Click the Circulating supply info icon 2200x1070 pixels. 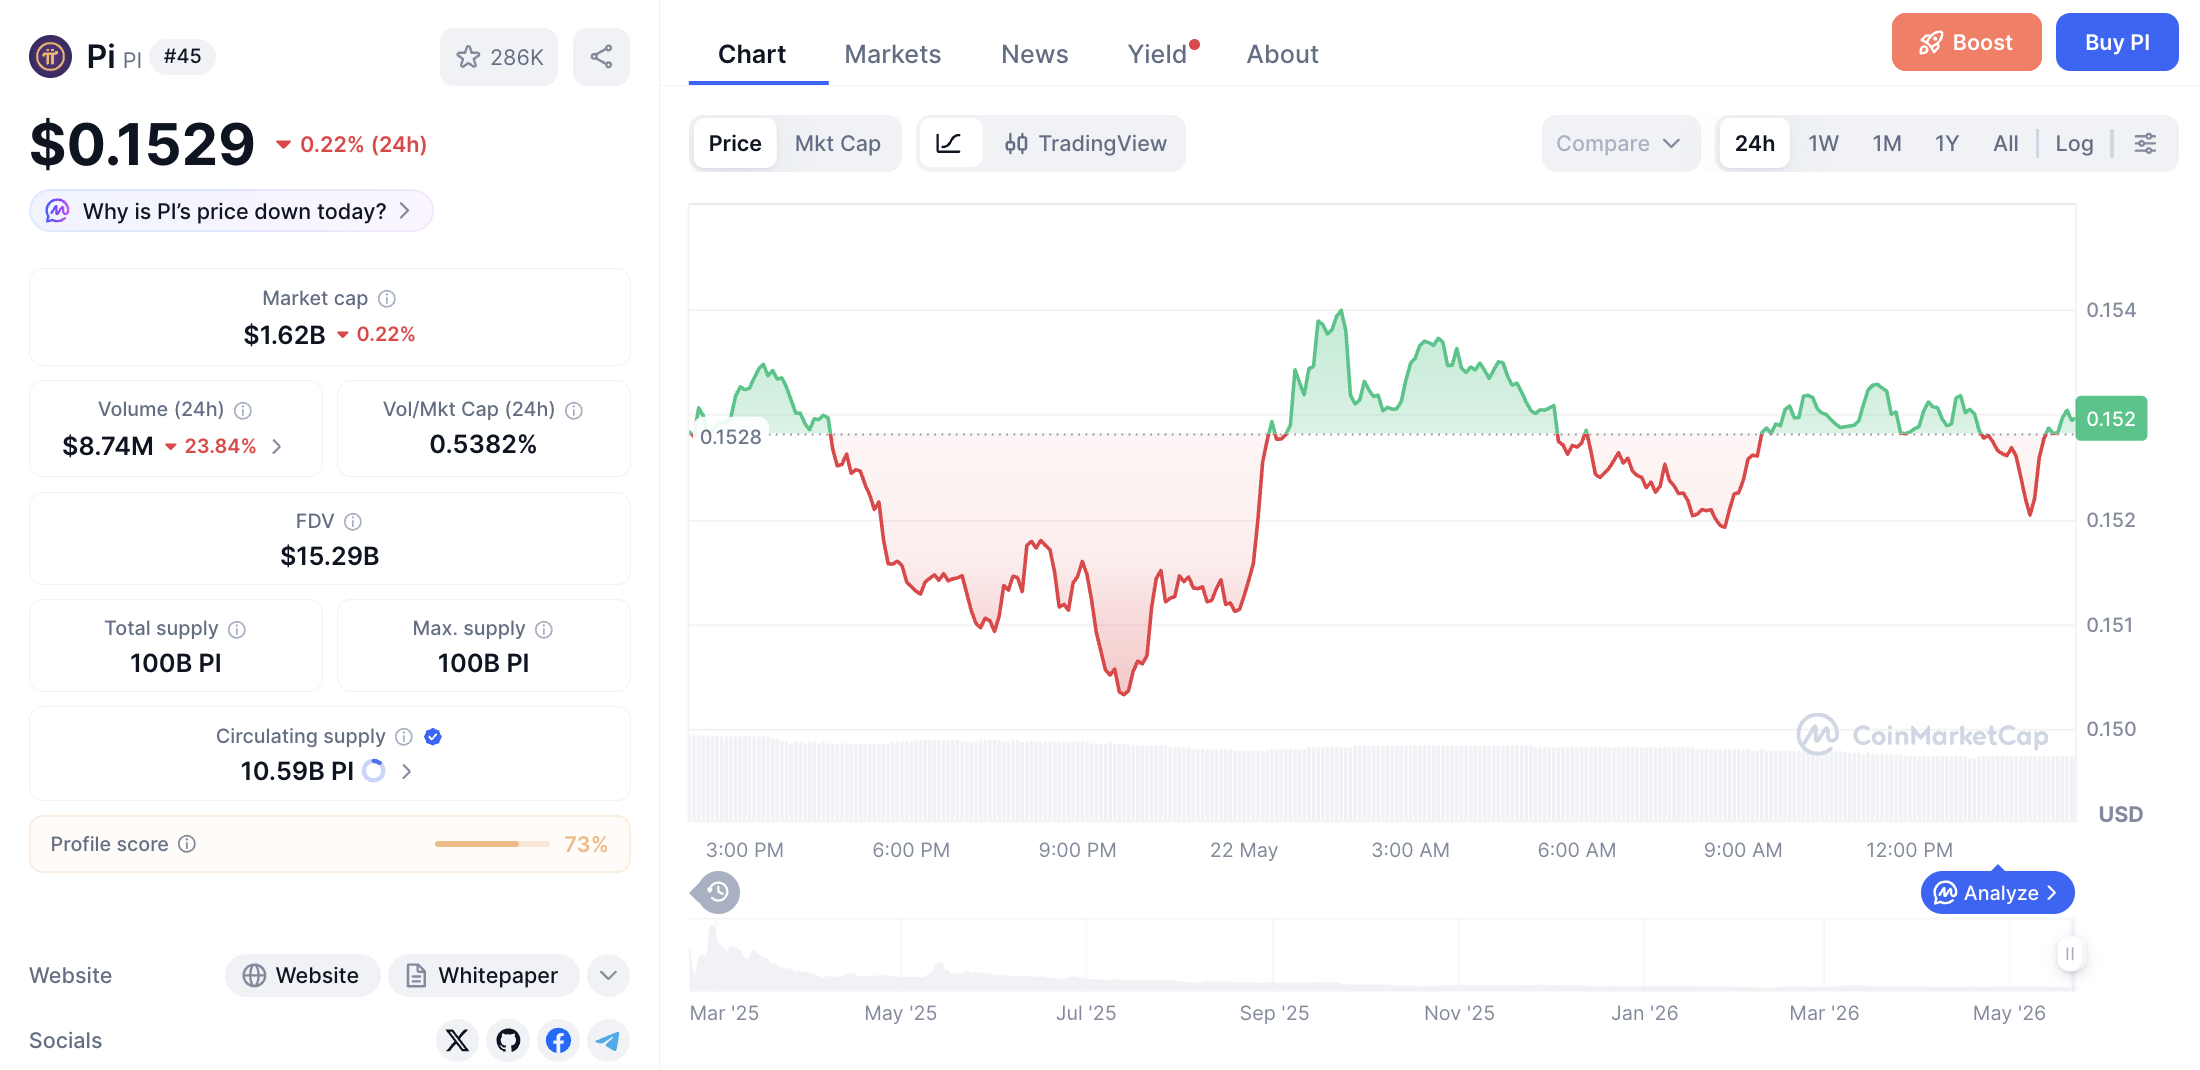404,737
